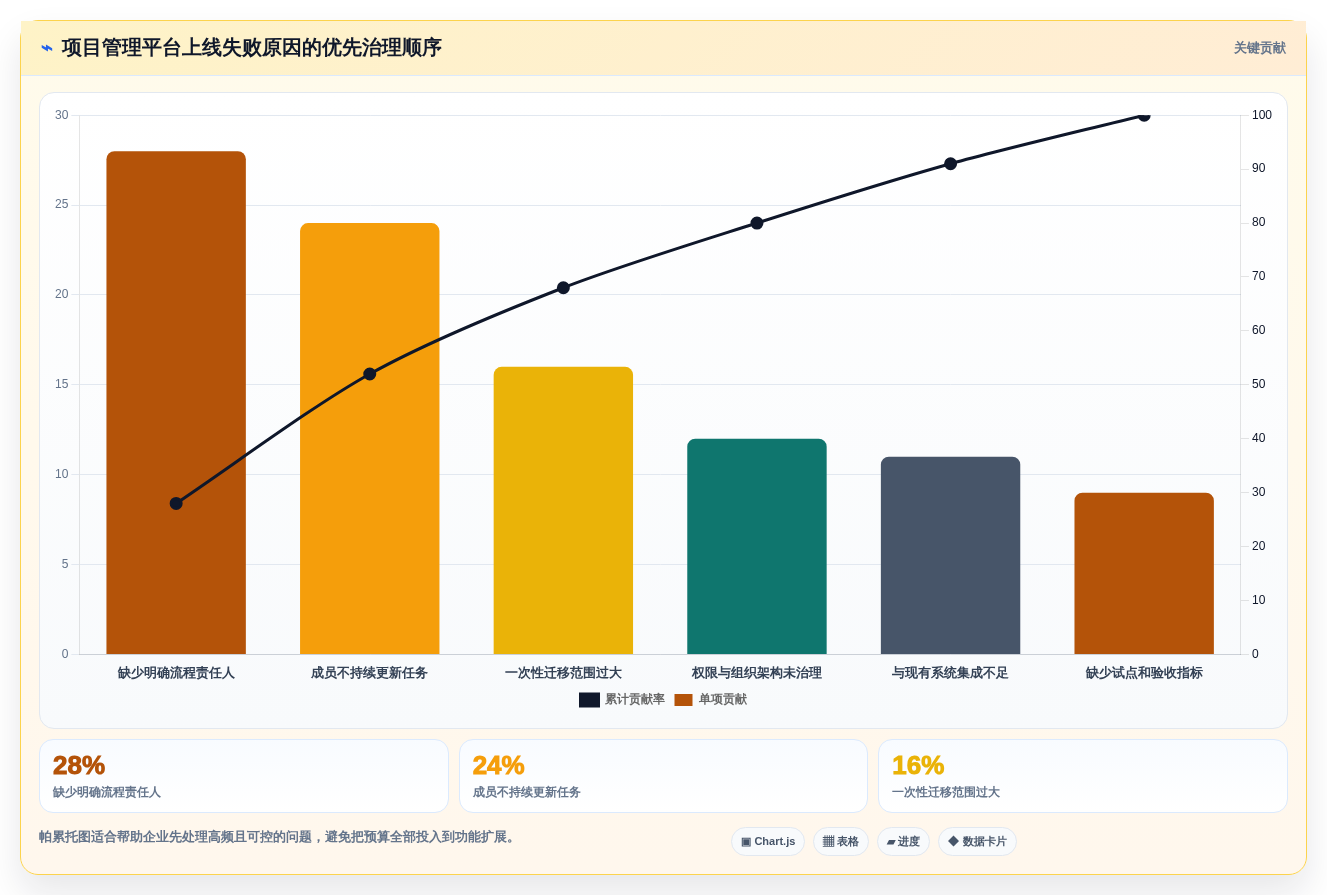Screen dimensions: 1327x895
Task: Select the 一次性迁移范围过大 bar
Action: tap(563, 511)
